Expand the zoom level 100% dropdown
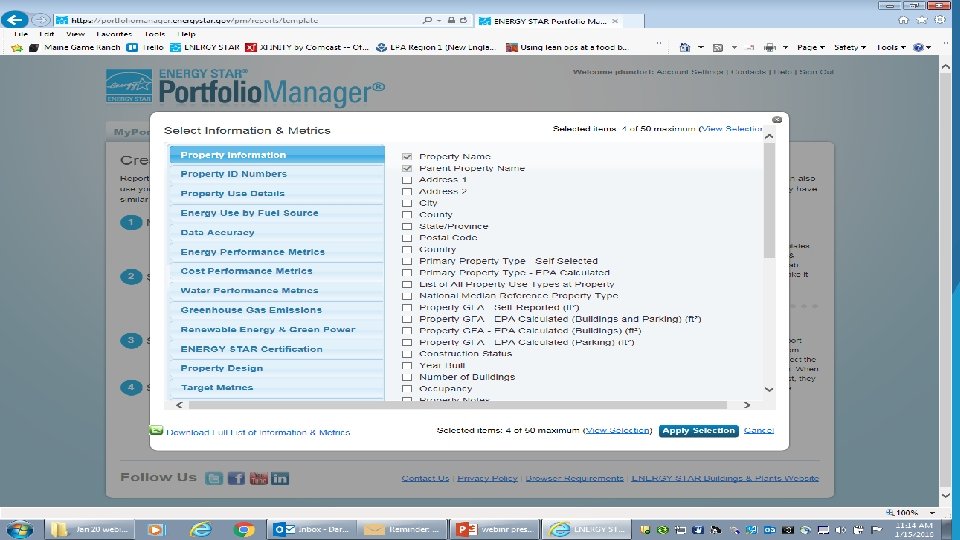The height and width of the screenshot is (540, 960). tap(932, 512)
